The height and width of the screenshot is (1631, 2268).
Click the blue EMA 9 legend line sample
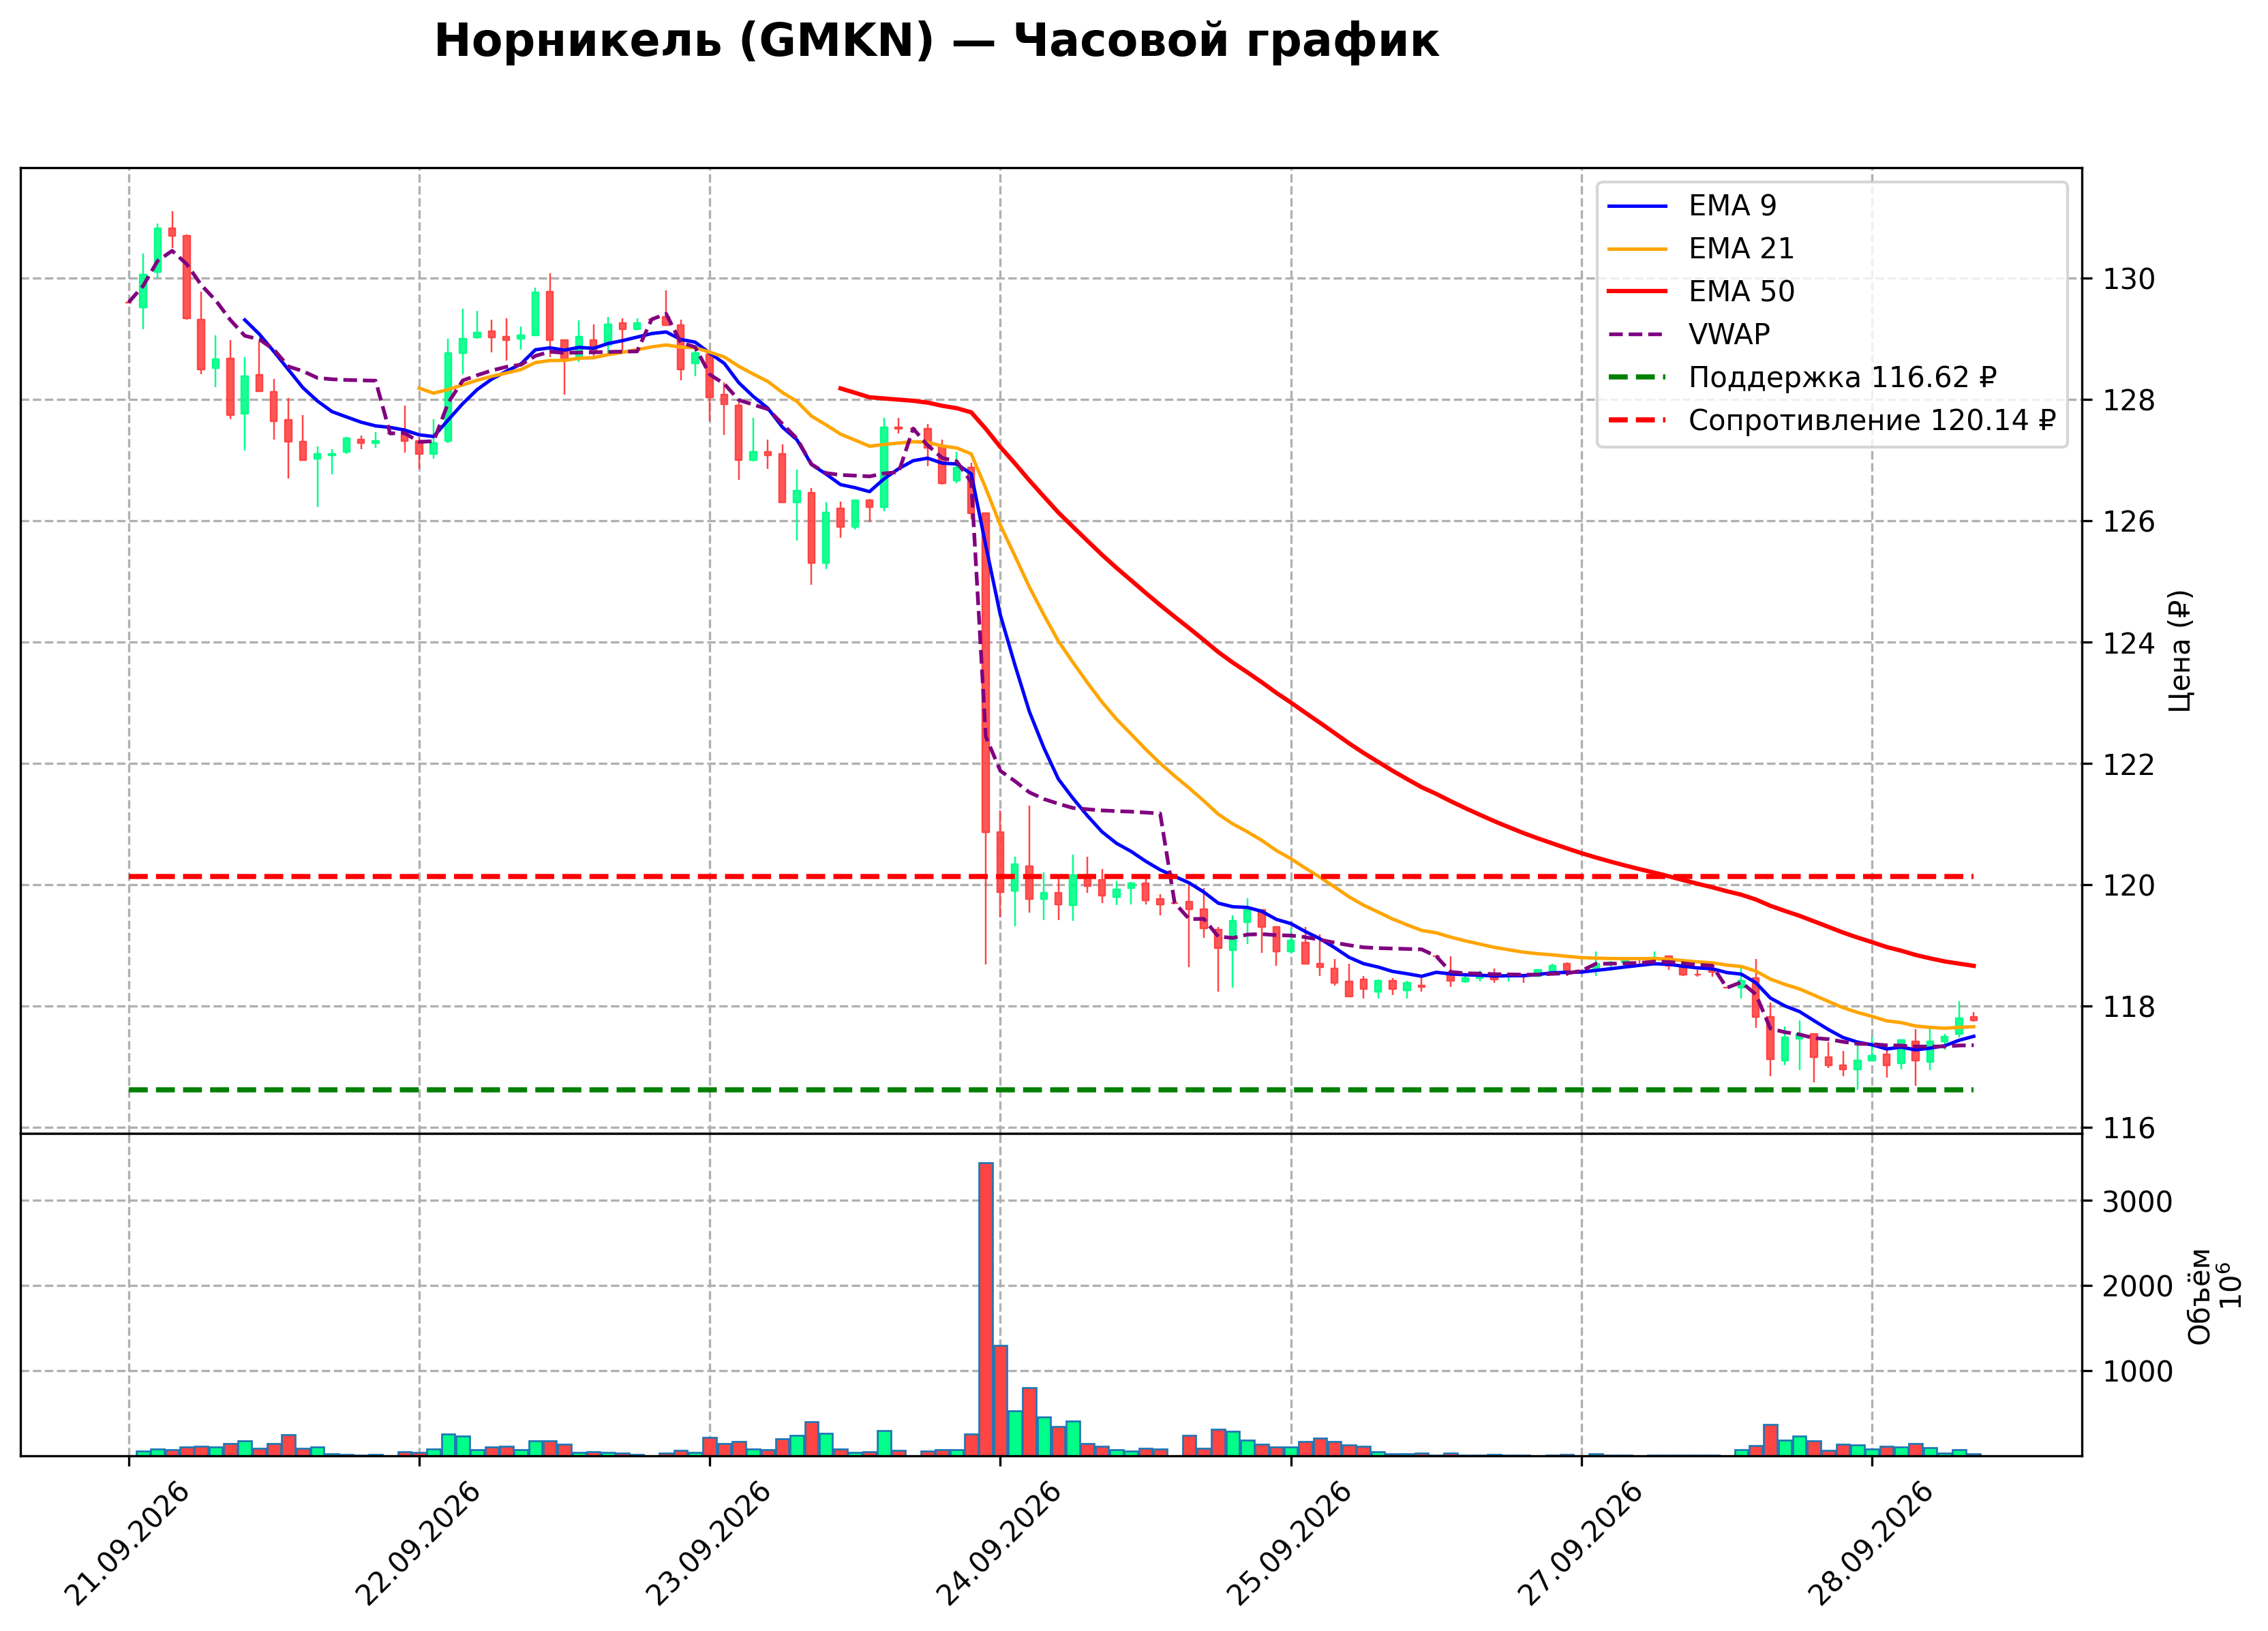pyautogui.click(x=1638, y=206)
